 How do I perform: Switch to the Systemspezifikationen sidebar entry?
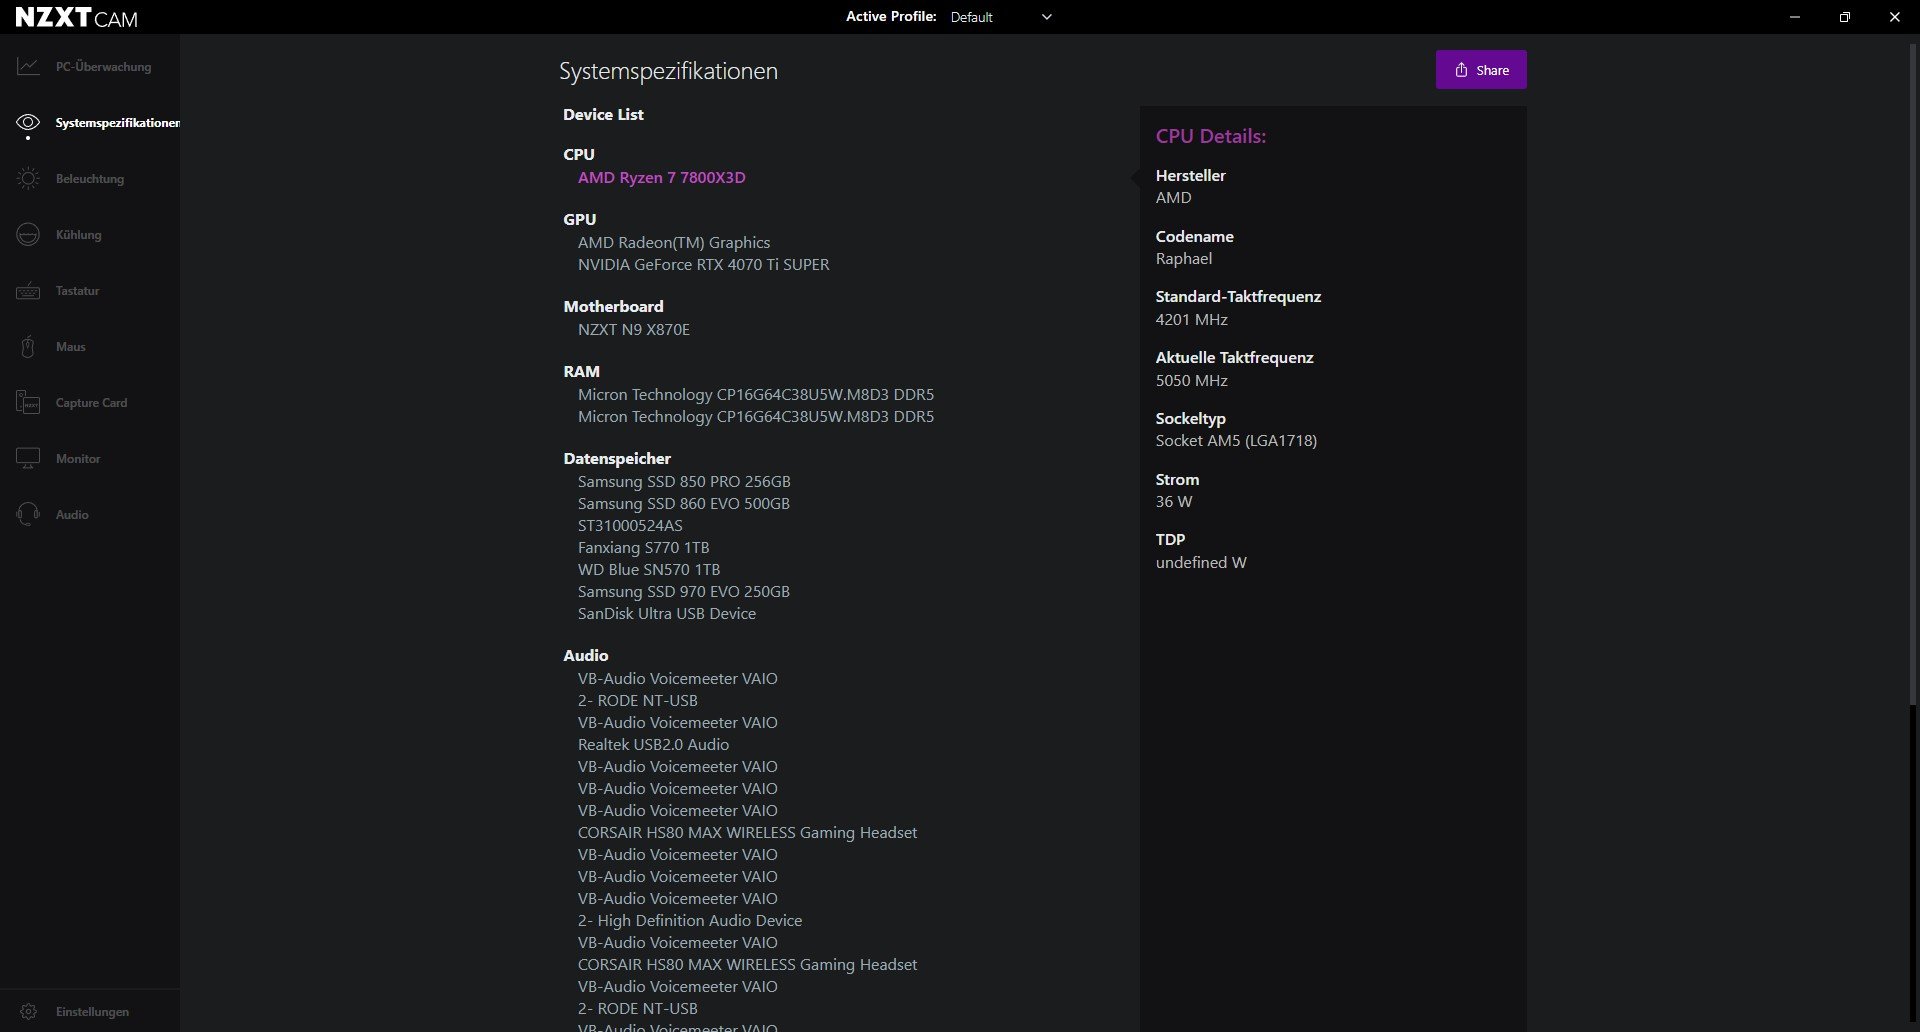click(117, 122)
